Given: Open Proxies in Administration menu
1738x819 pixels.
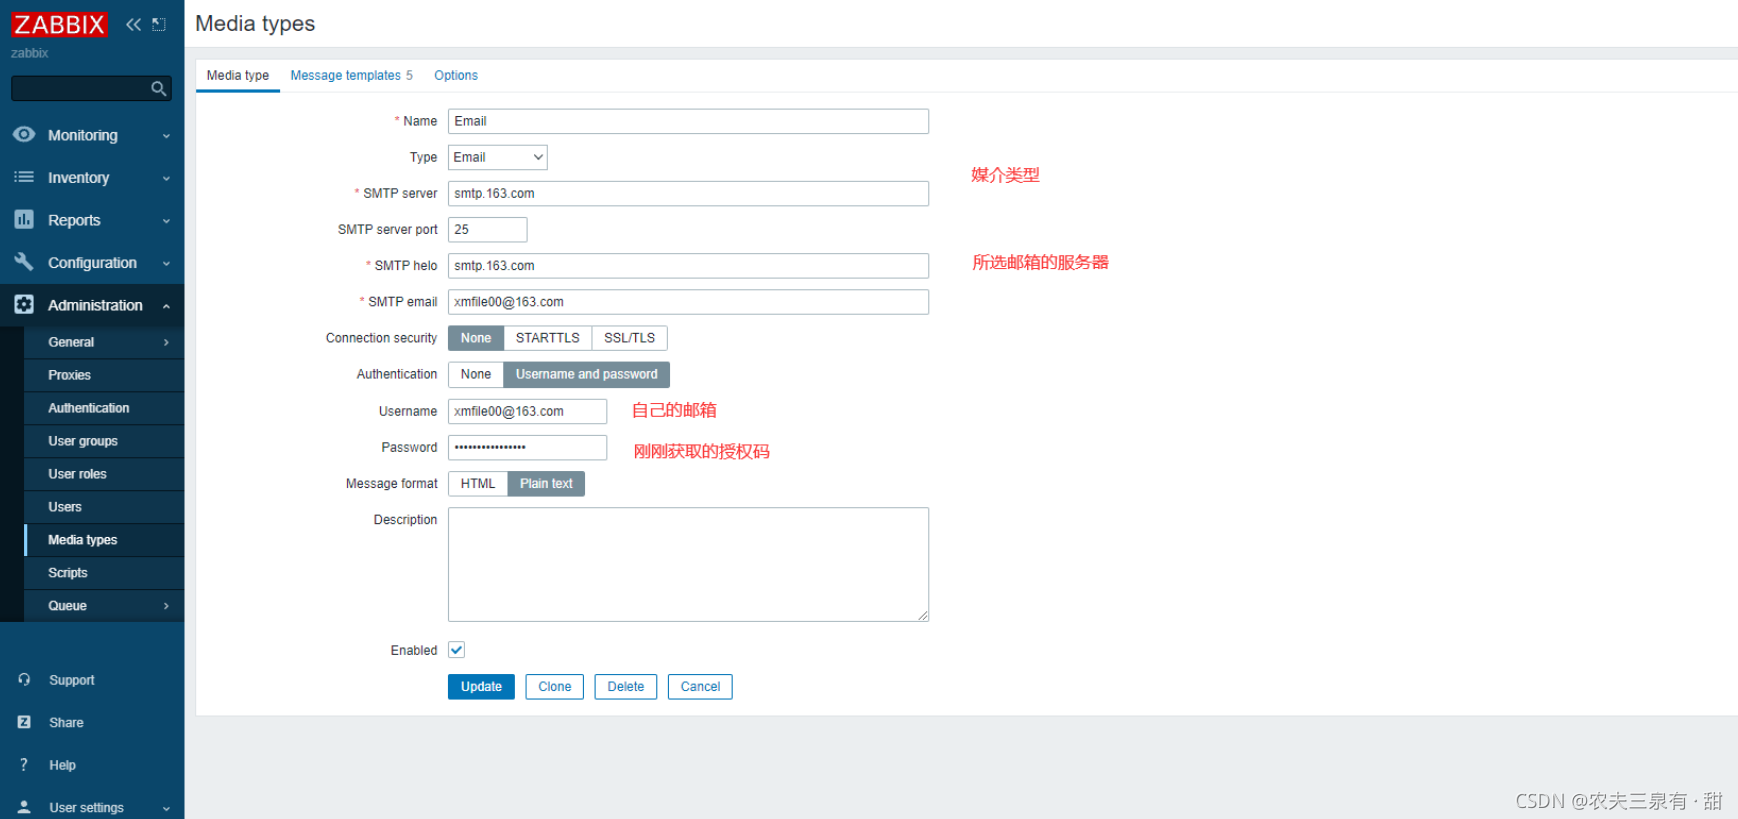Looking at the screenshot, I should pos(104,375).
